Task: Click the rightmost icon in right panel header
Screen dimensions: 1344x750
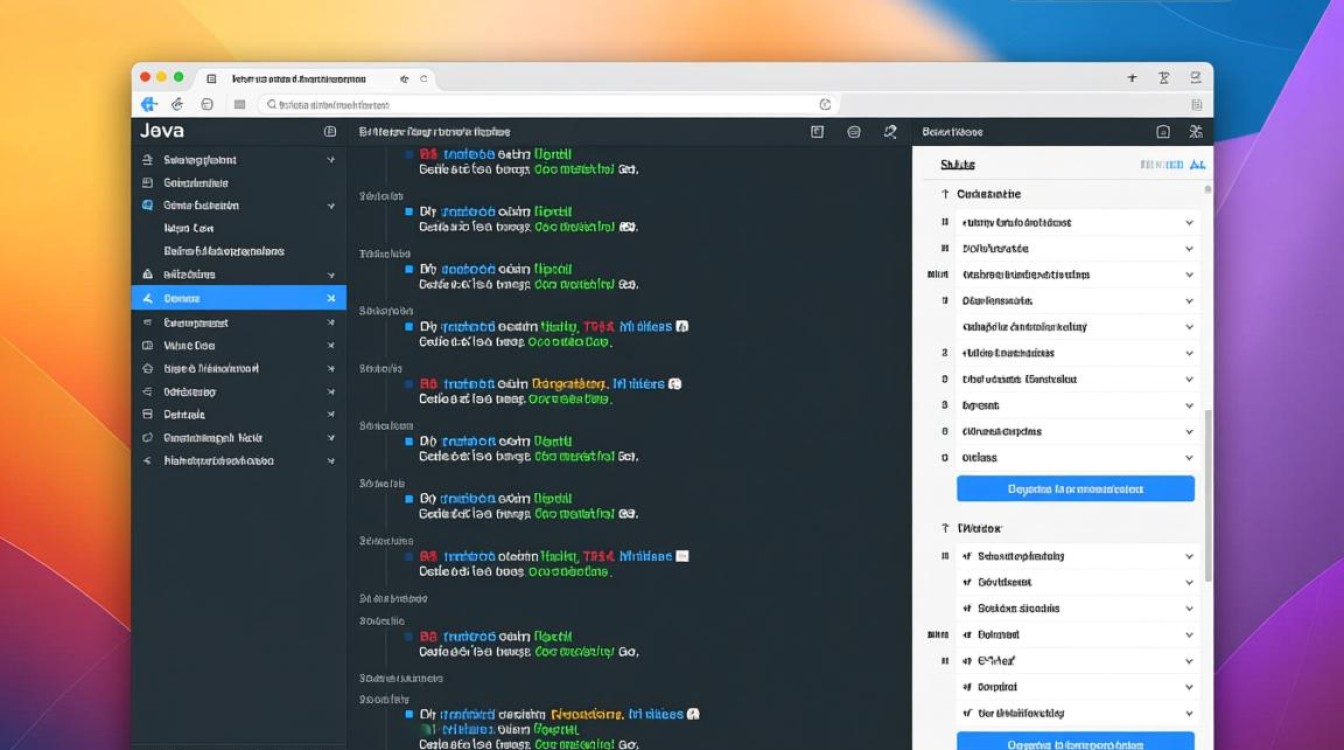Action: tap(1195, 132)
